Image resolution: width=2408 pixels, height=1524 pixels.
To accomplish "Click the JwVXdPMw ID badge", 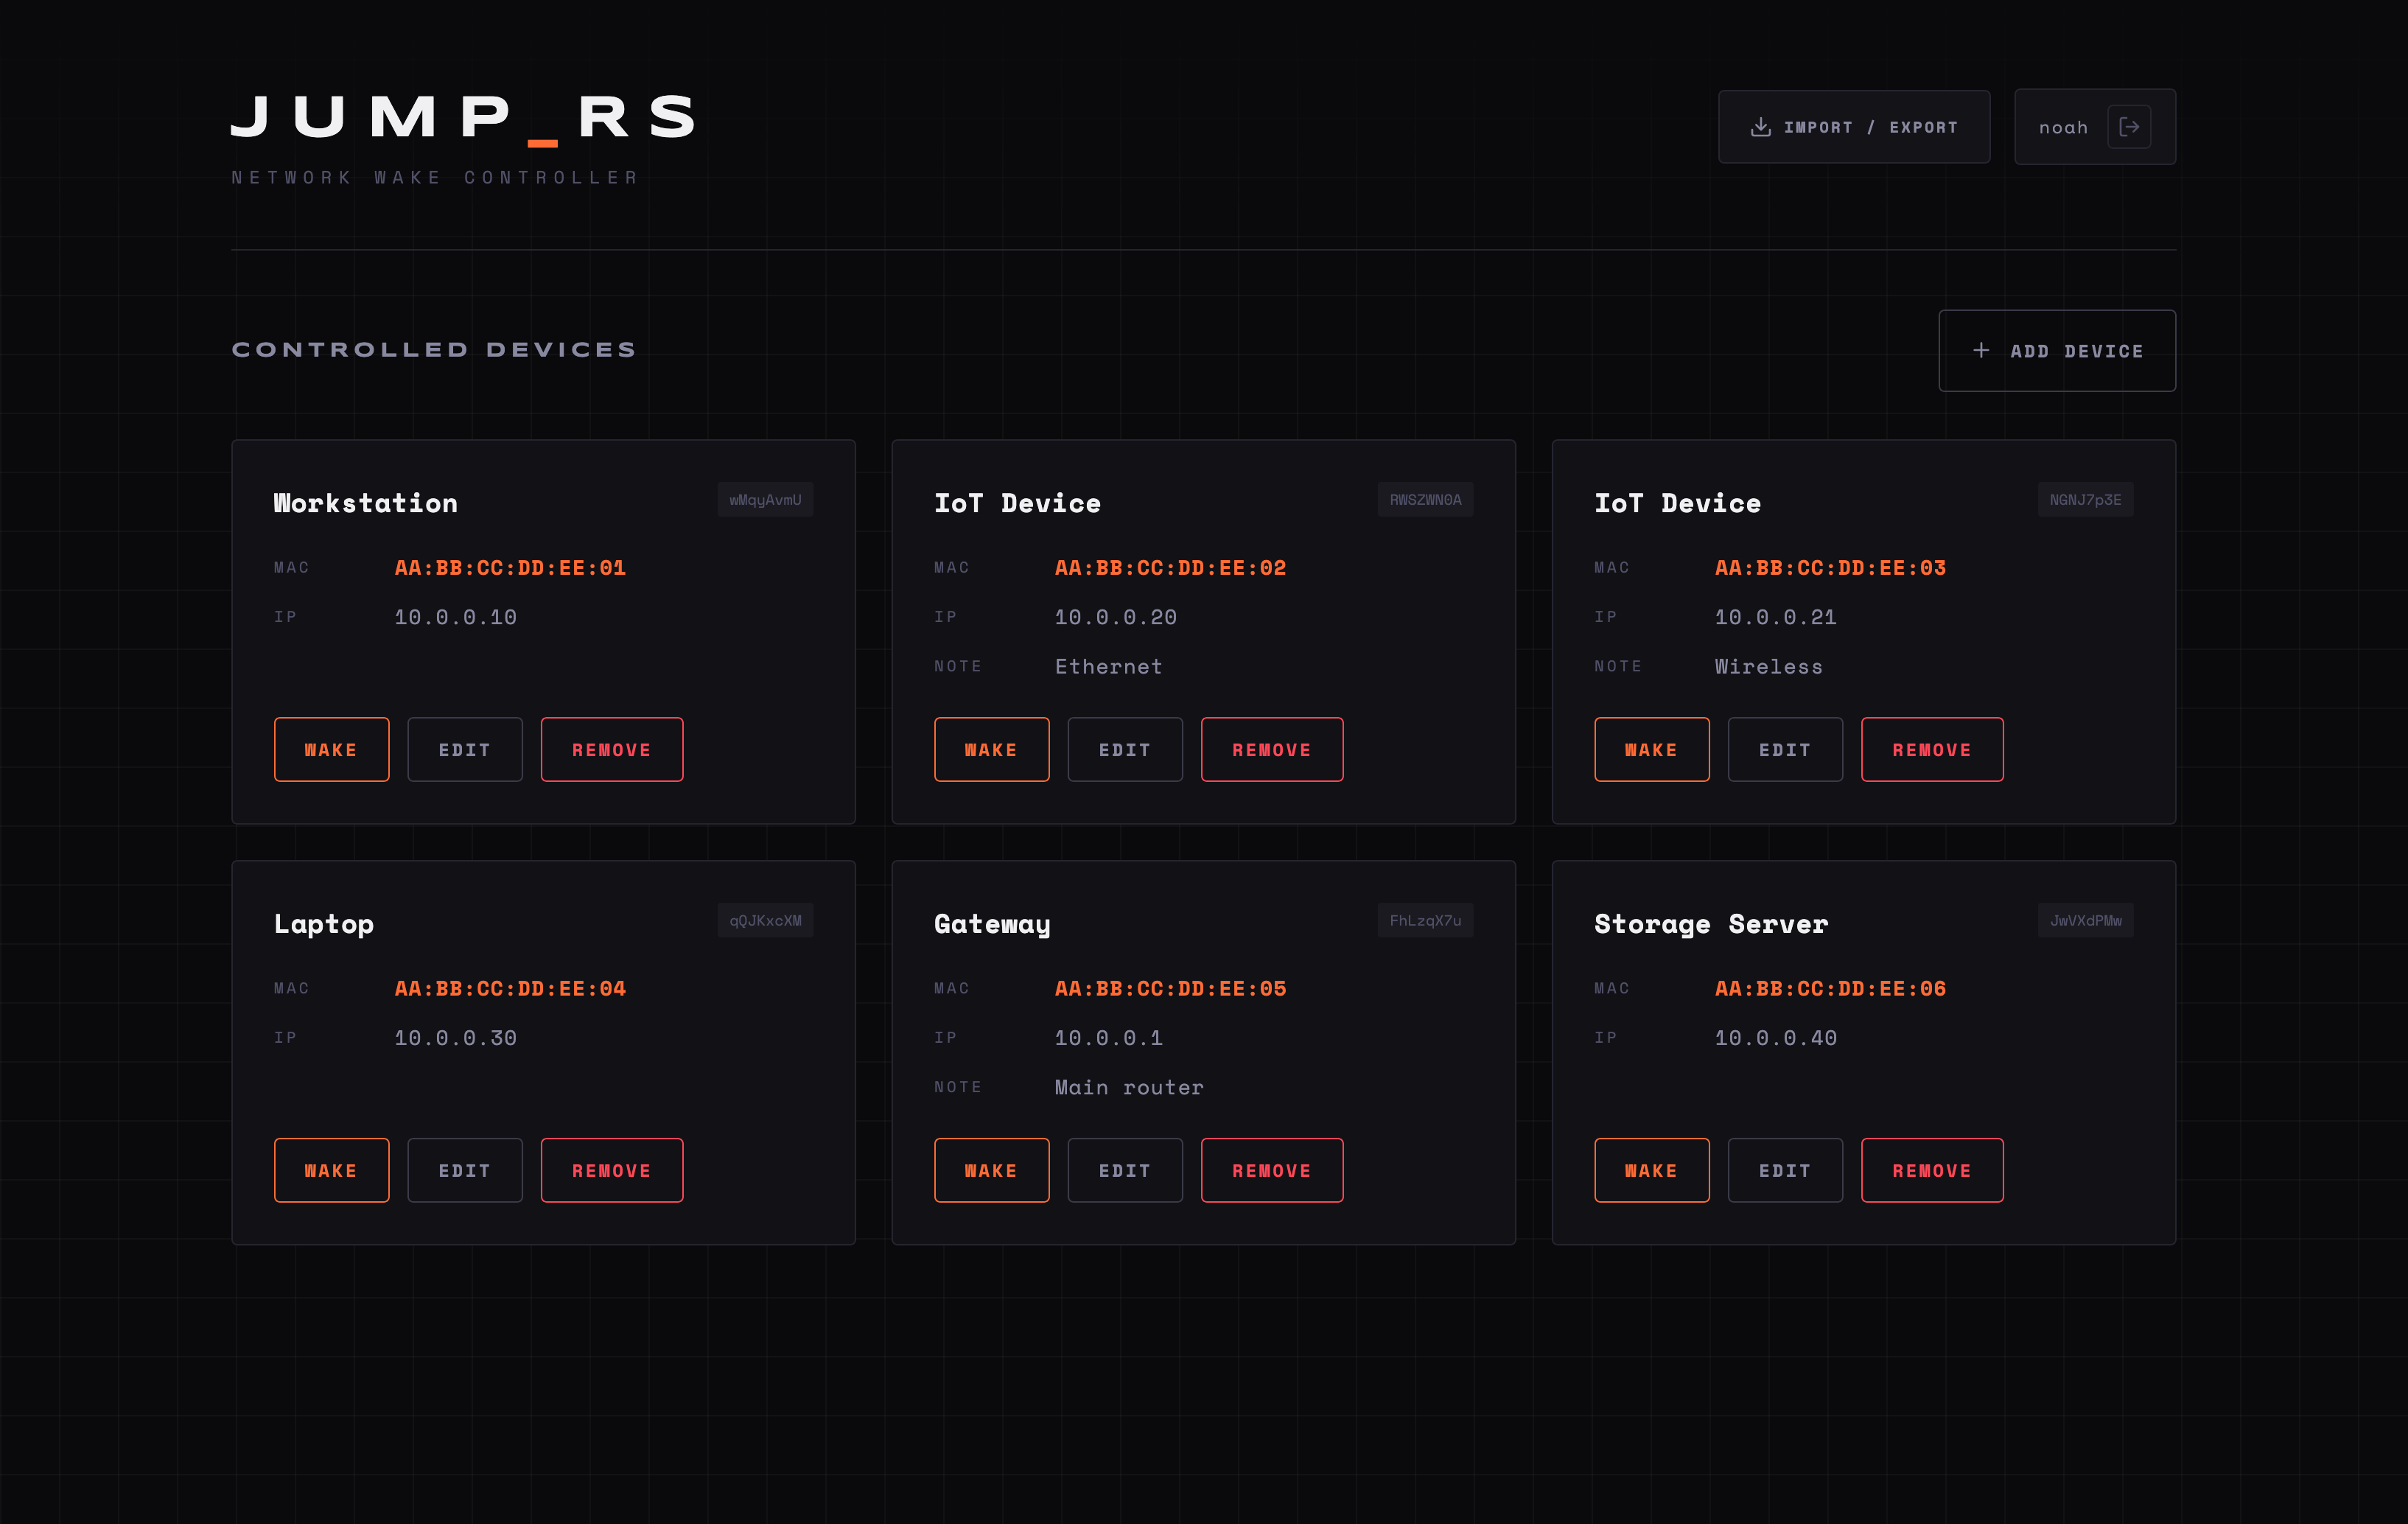I will click(2085, 920).
